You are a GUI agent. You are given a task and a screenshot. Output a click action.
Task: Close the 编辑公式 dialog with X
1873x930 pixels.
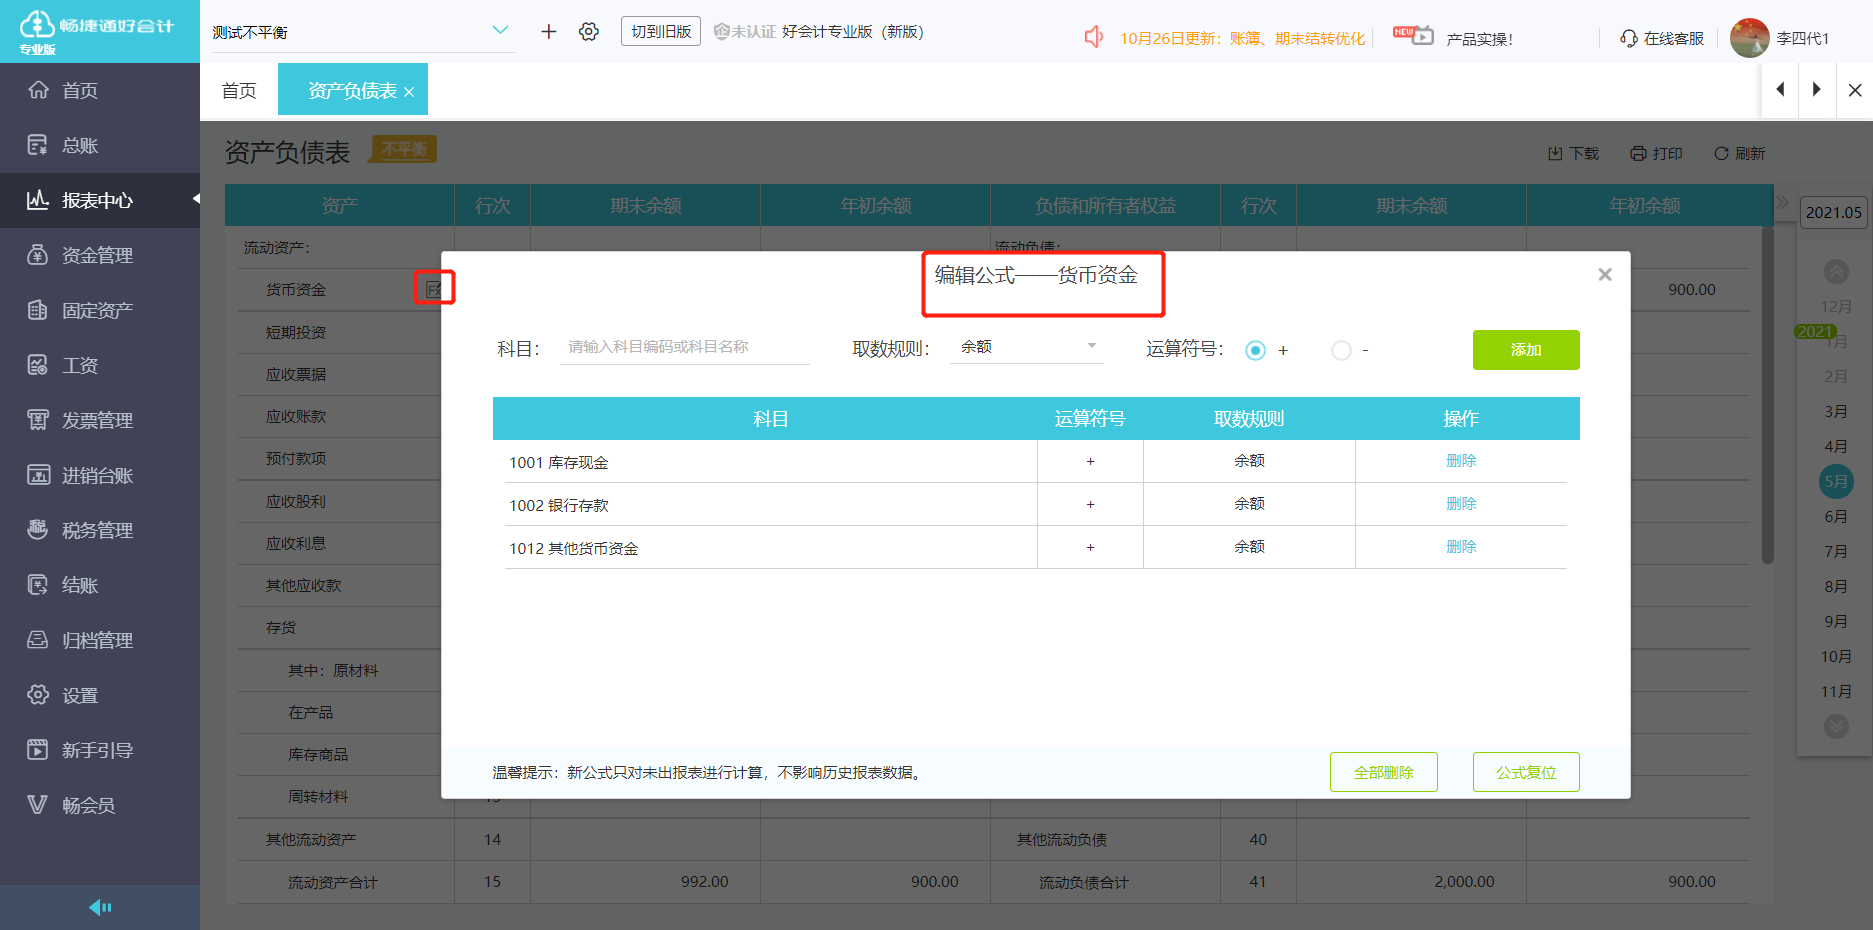tap(1604, 275)
